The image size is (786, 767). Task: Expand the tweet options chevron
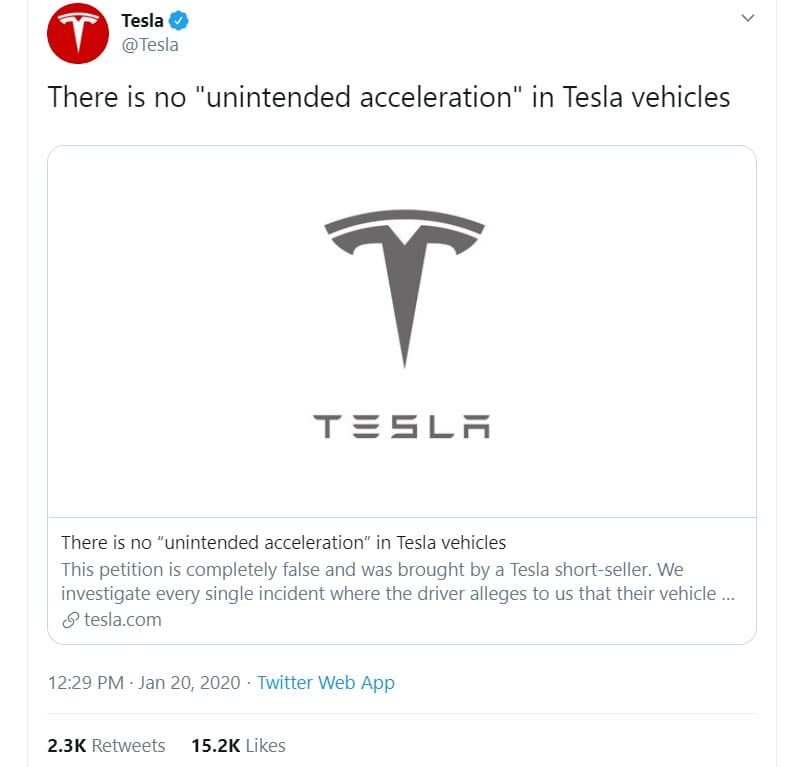tap(746, 18)
